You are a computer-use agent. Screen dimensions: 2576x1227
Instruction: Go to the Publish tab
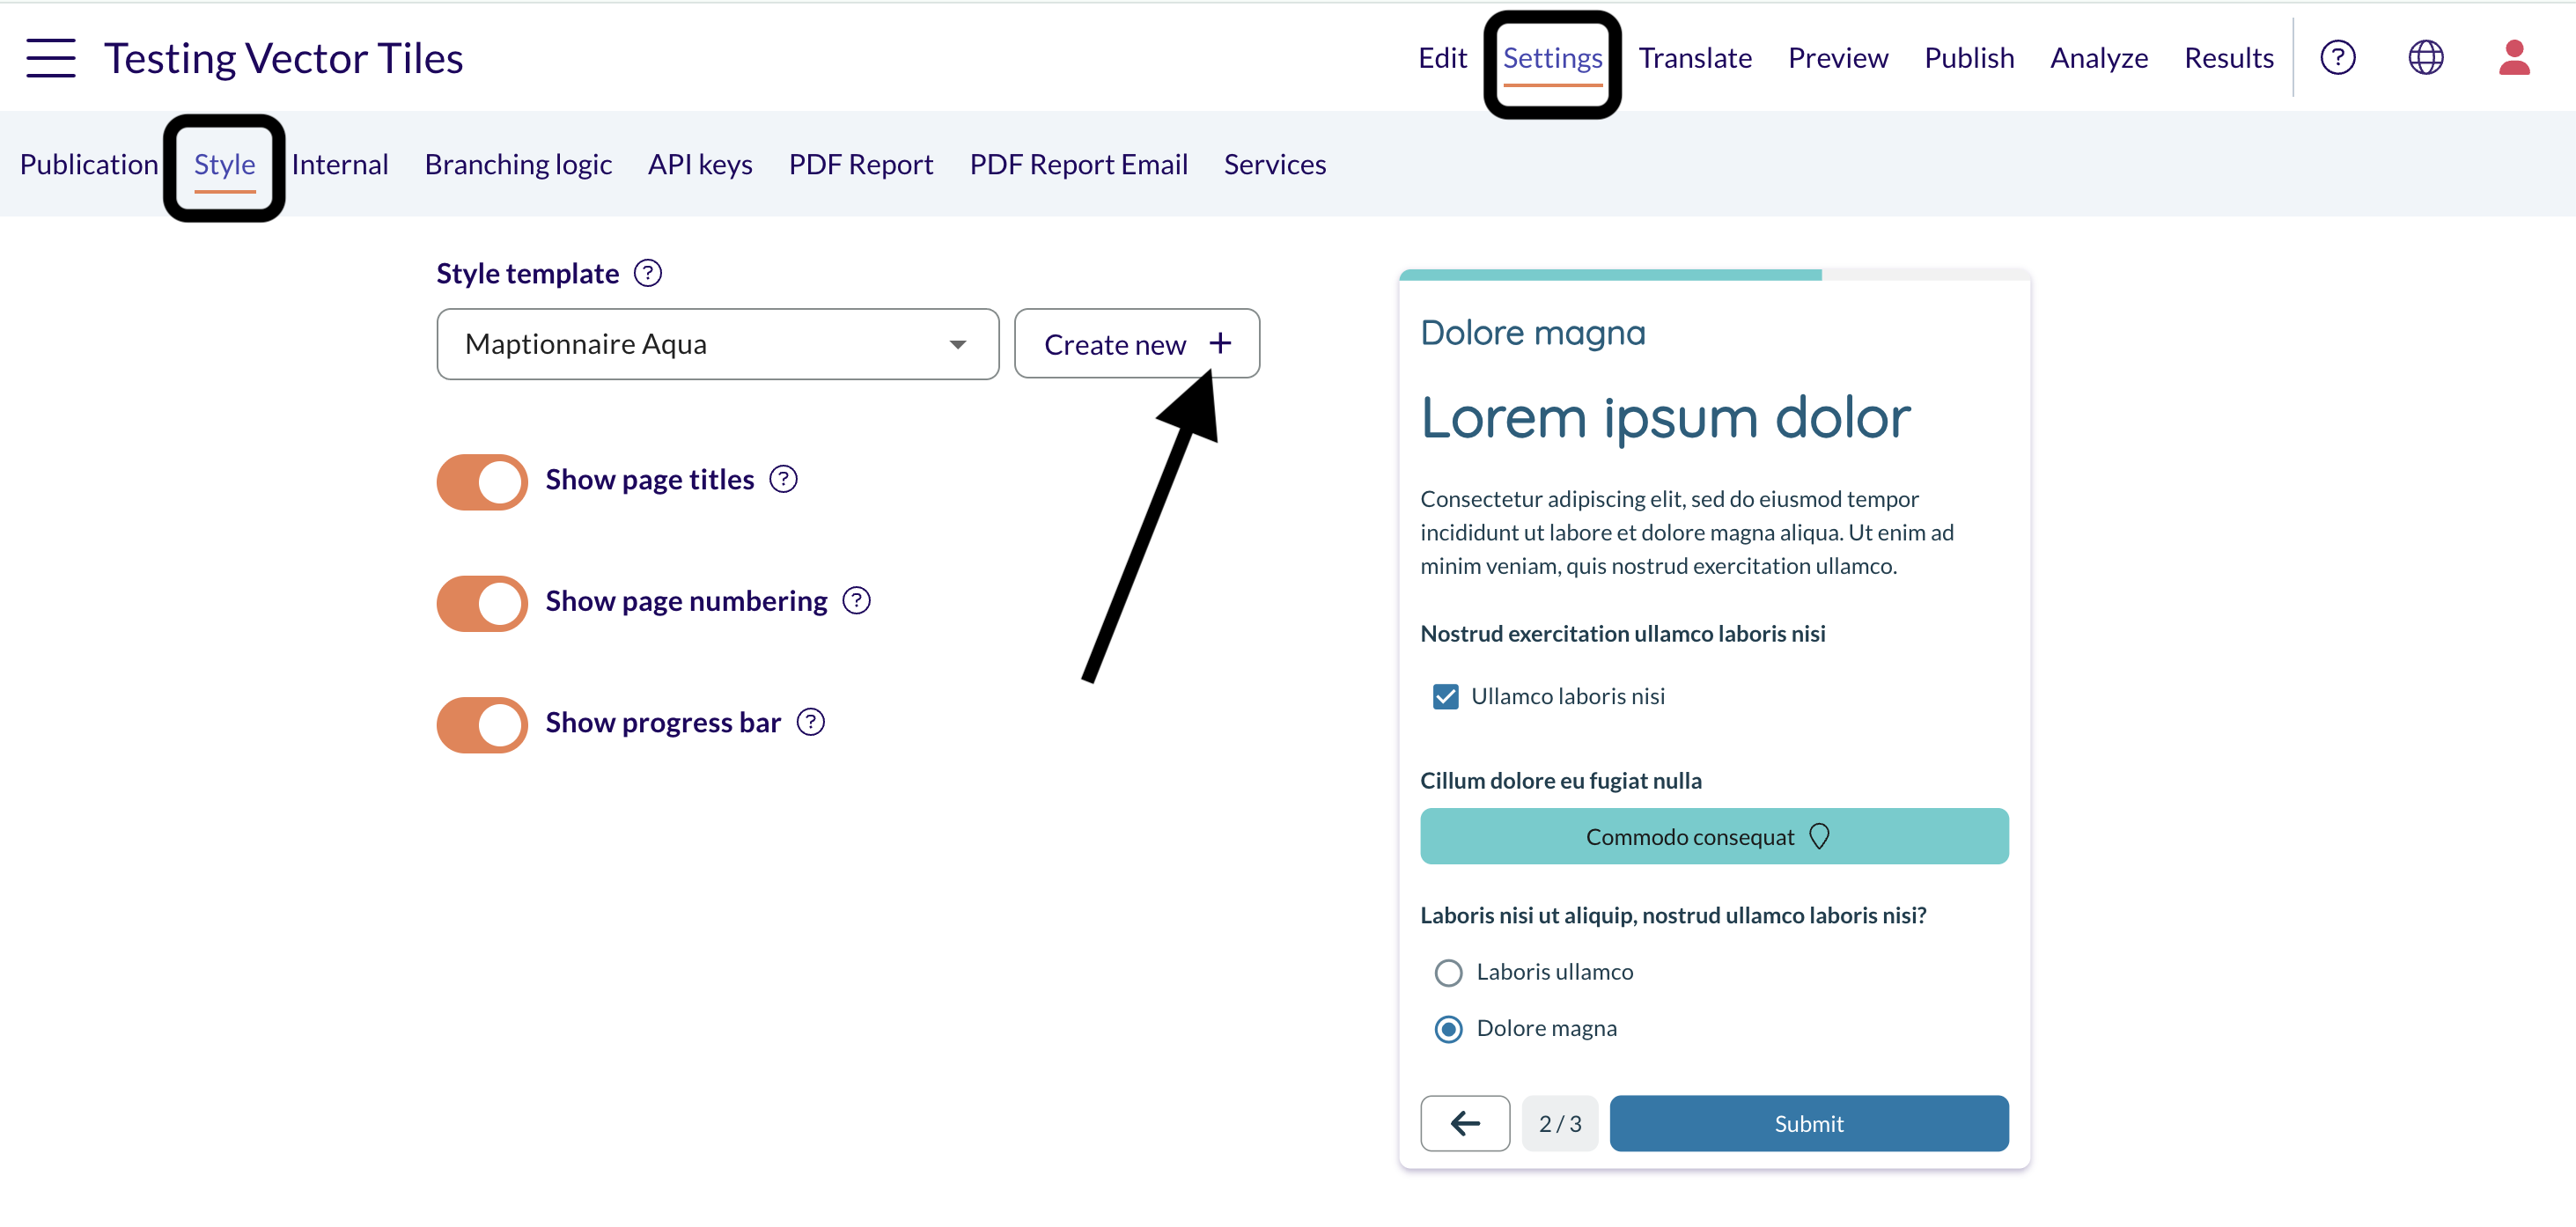[x=1969, y=58]
